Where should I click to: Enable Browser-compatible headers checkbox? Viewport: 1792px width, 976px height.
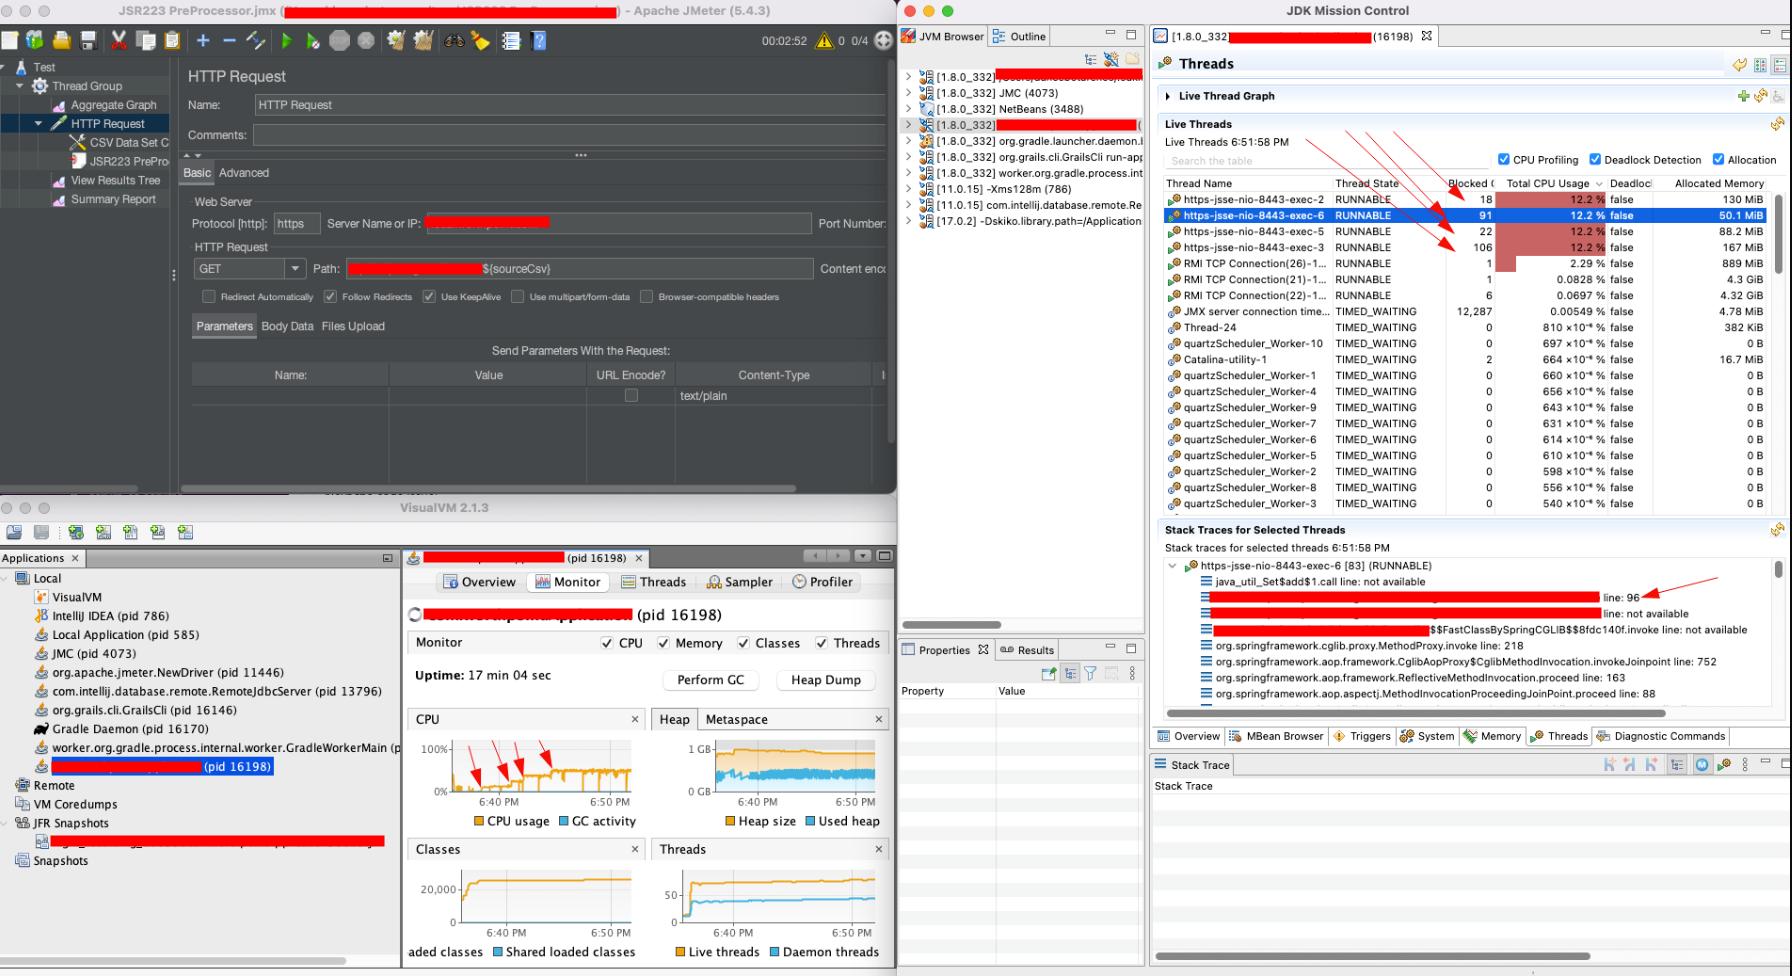(646, 296)
